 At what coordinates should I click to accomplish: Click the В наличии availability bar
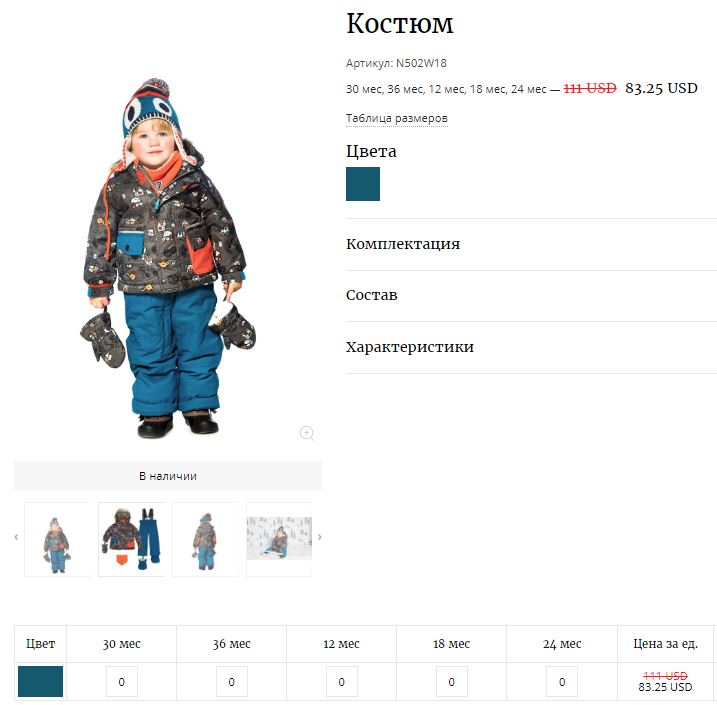click(x=168, y=476)
